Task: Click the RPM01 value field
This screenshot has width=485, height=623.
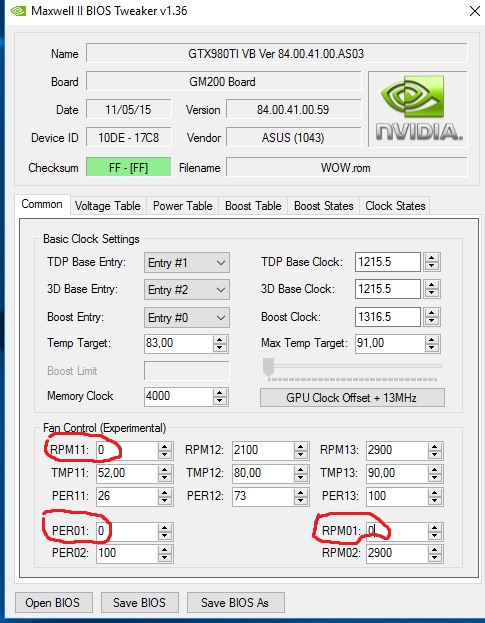Action: click(x=397, y=531)
